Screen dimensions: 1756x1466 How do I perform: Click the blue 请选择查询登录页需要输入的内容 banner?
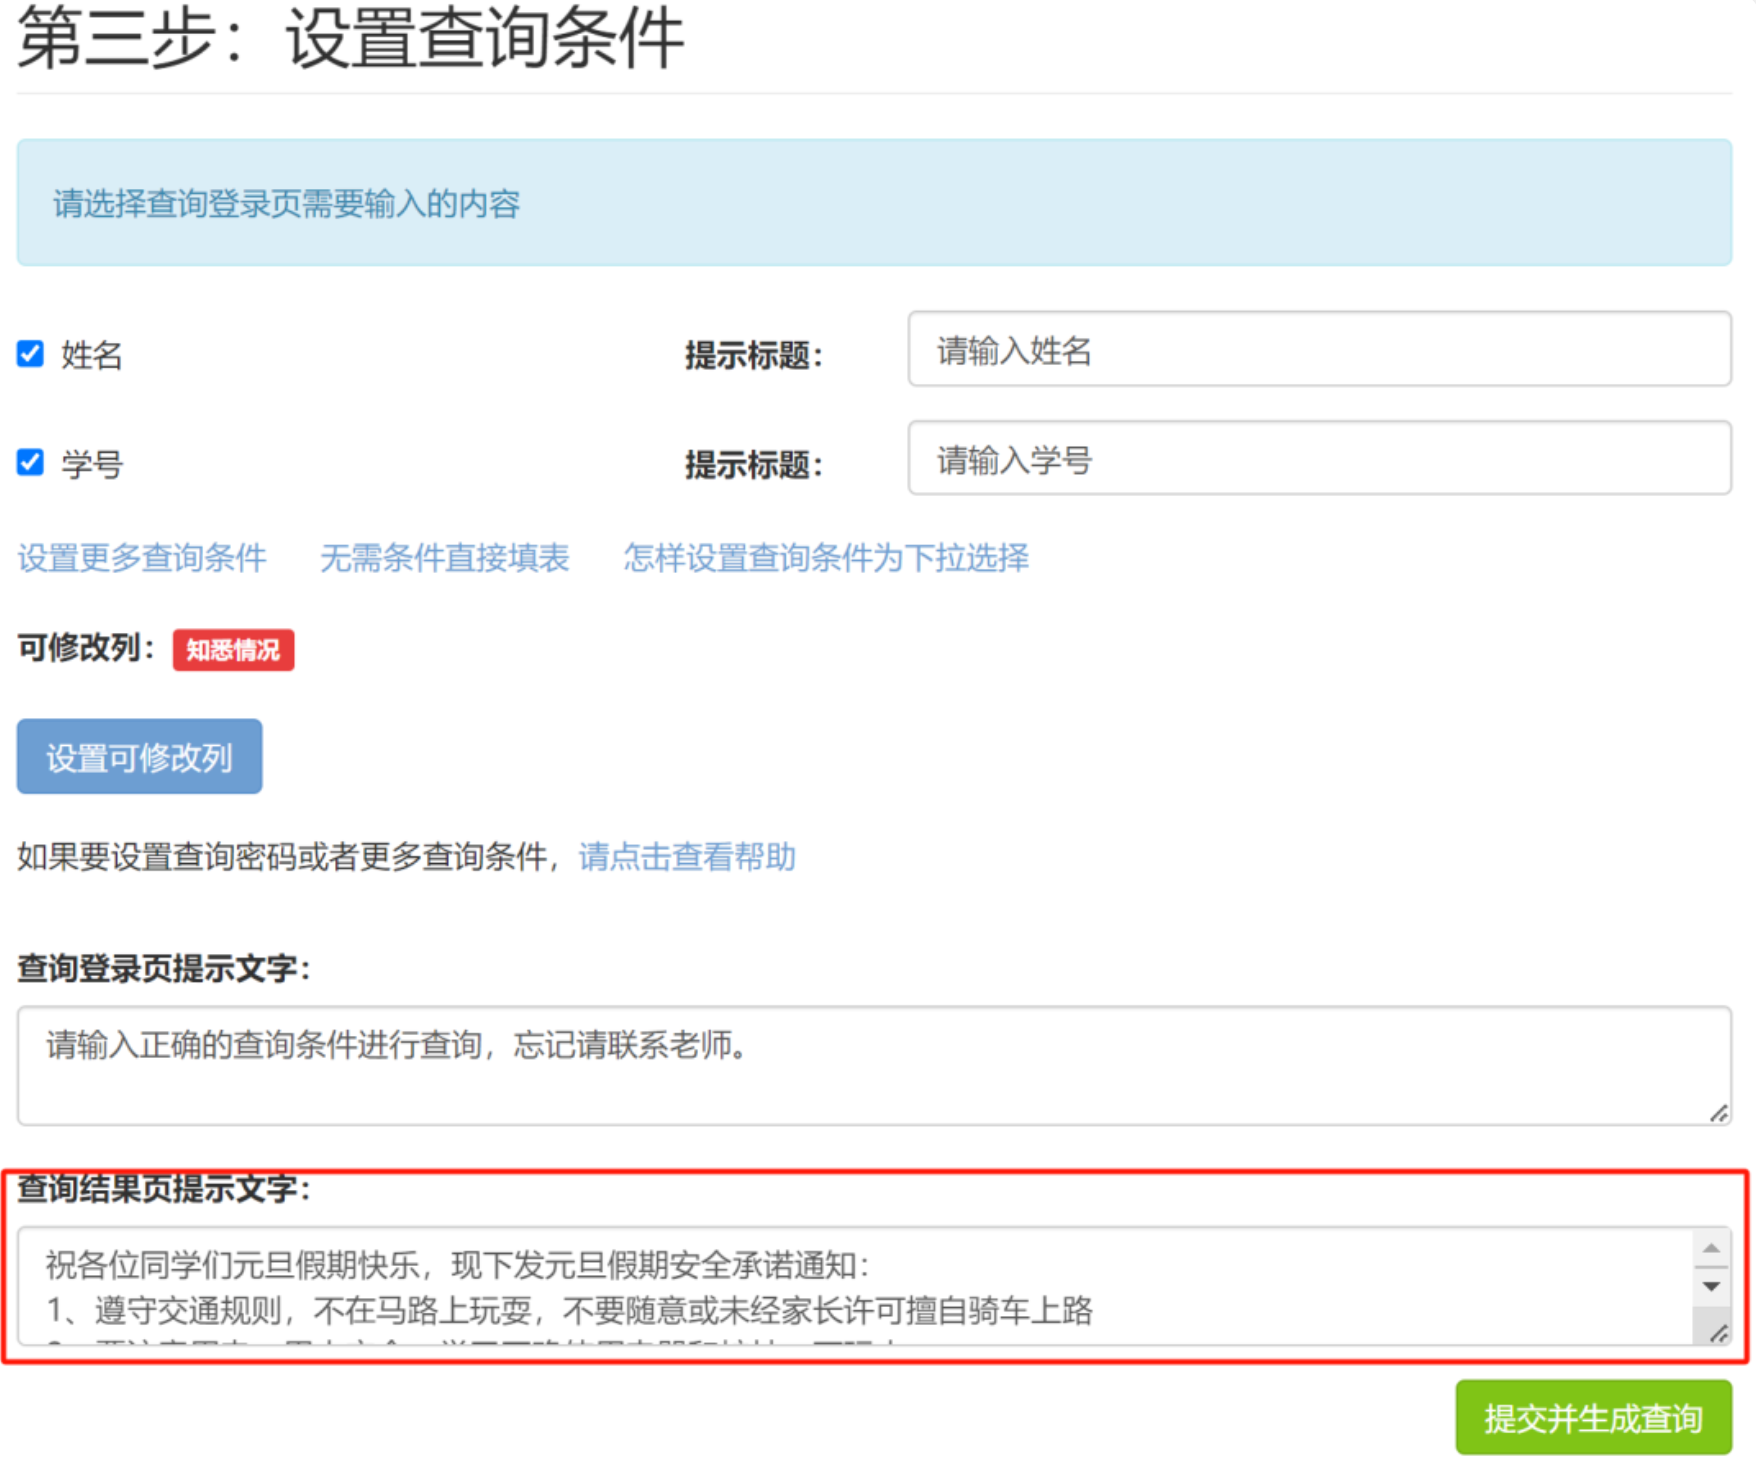(x=873, y=203)
